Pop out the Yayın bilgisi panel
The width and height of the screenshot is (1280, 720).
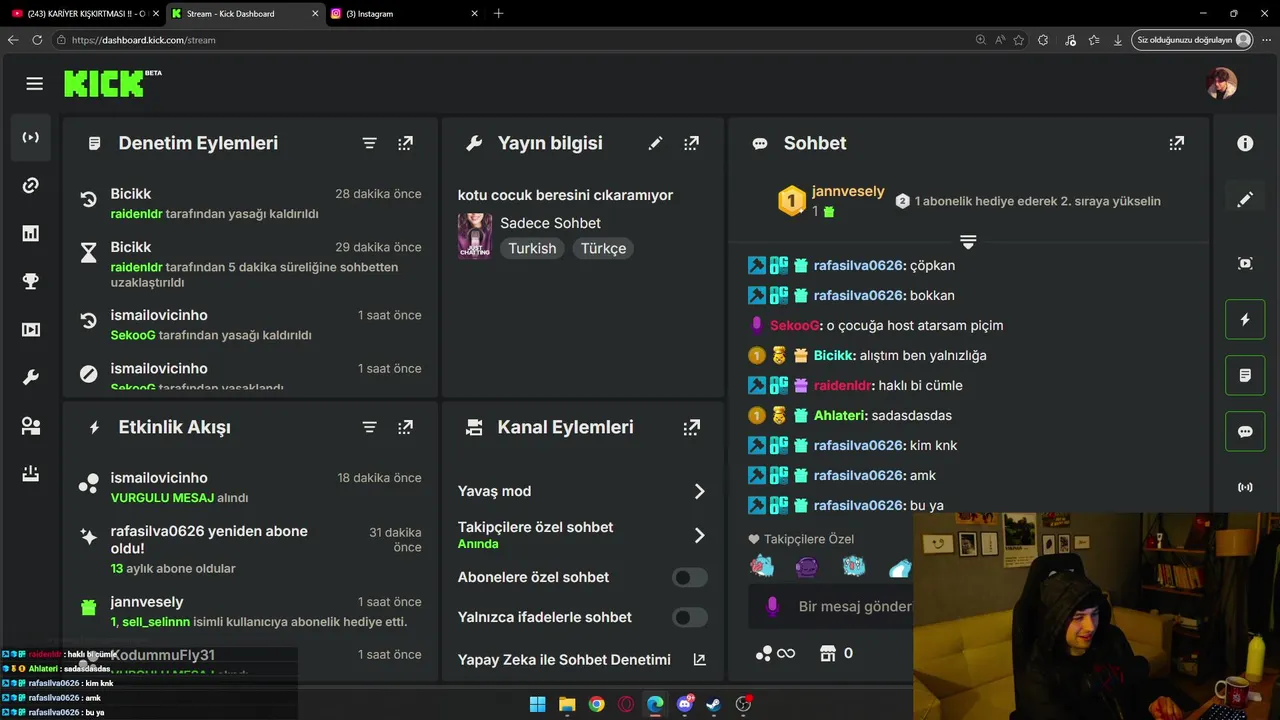point(691,143)
